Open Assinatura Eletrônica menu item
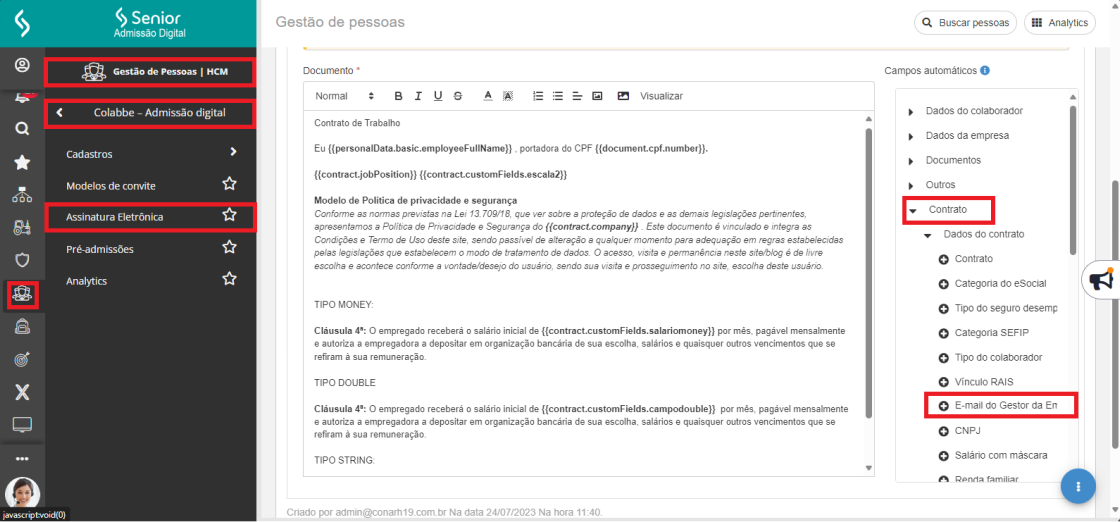This screenshot has height=522, width=1120. pos(114,216)
